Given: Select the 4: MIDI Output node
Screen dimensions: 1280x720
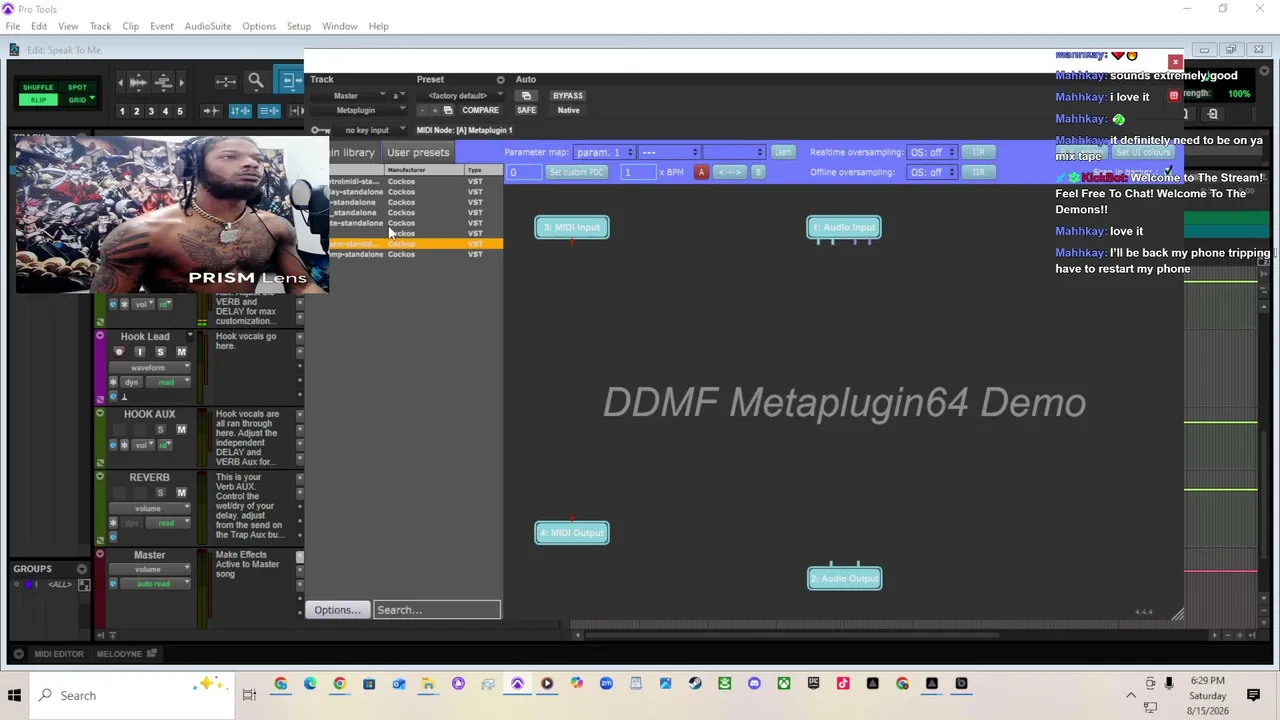Looking at the screenshot, I should pos(572,532).
